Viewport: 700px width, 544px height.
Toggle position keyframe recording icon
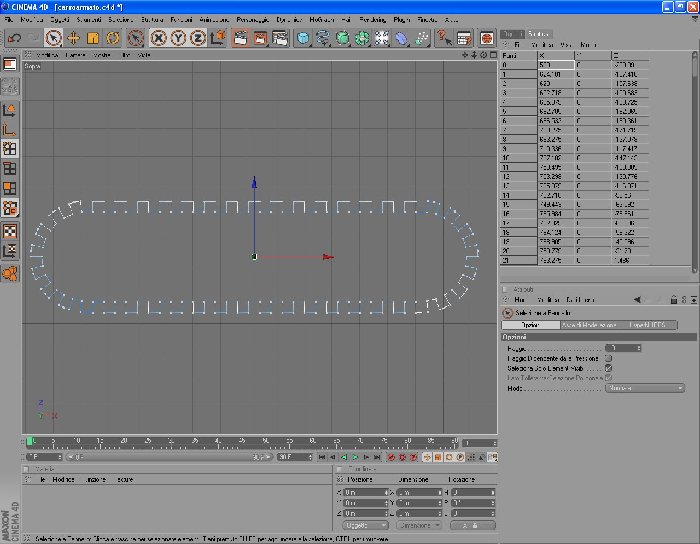427,457
